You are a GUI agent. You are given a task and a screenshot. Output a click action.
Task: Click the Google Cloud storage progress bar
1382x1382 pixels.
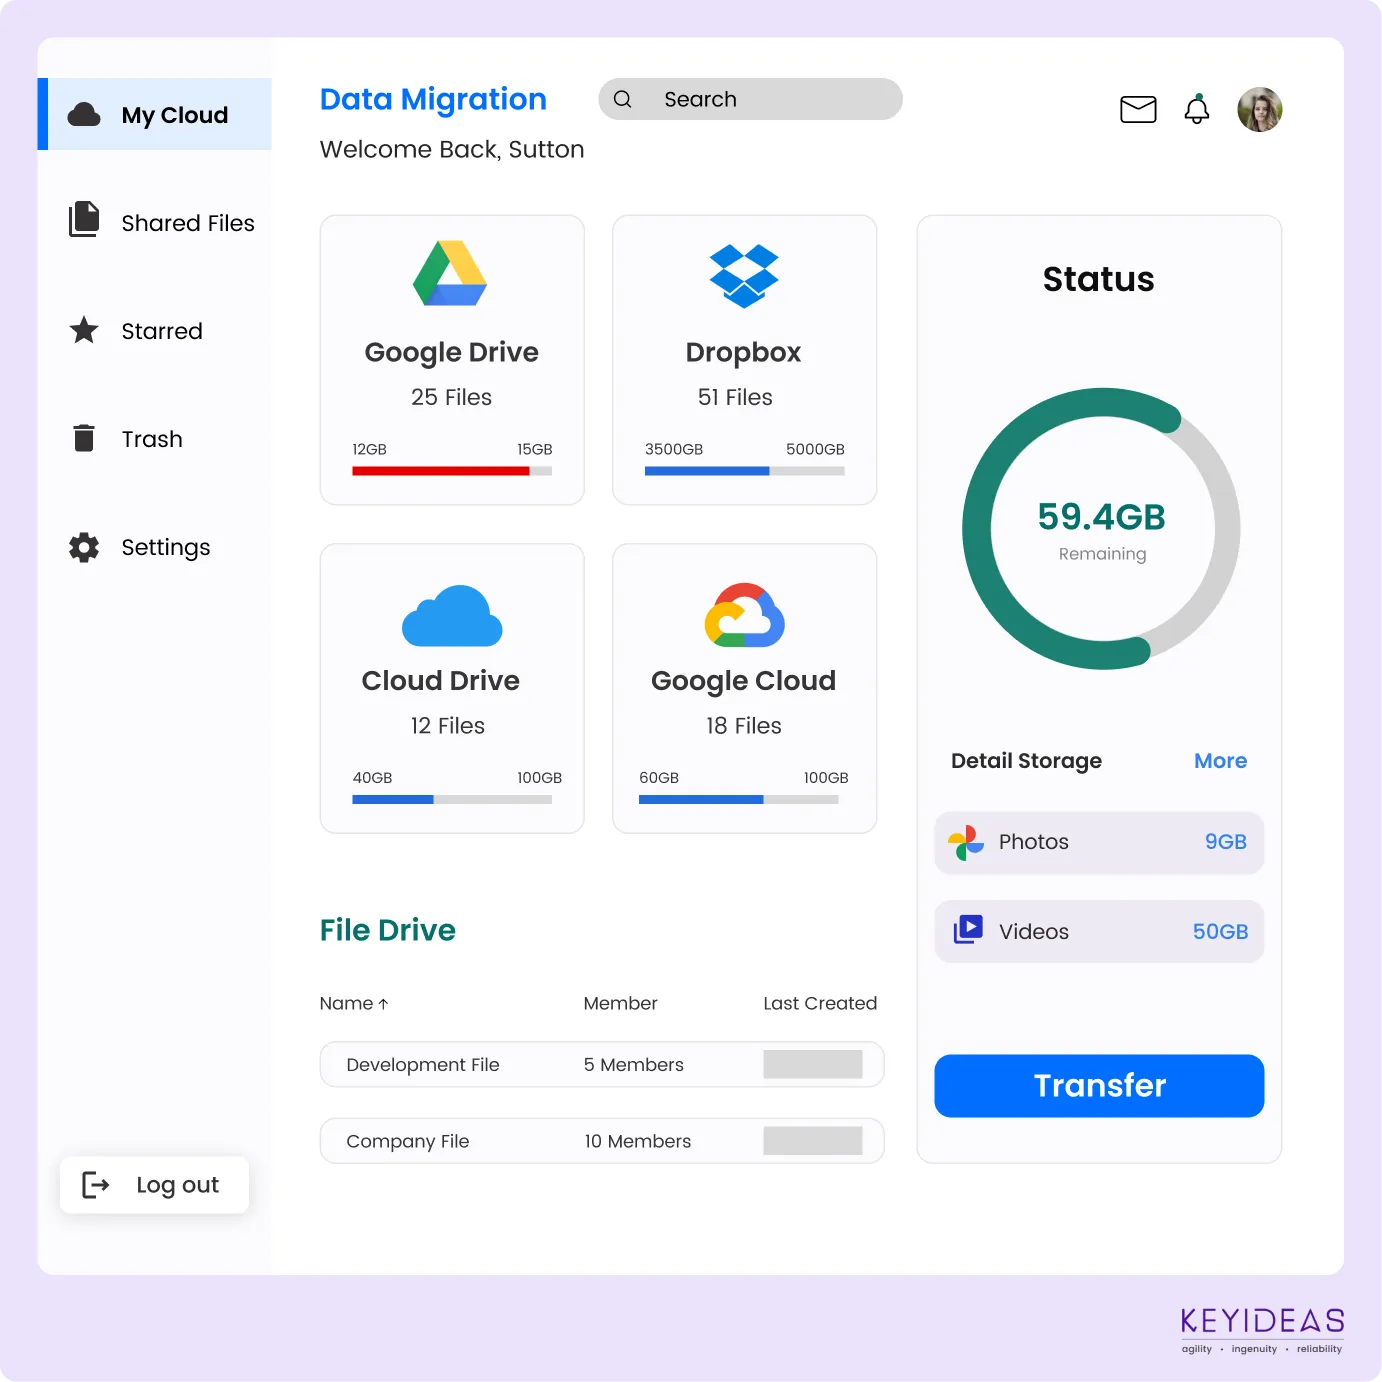click(739, 799)
